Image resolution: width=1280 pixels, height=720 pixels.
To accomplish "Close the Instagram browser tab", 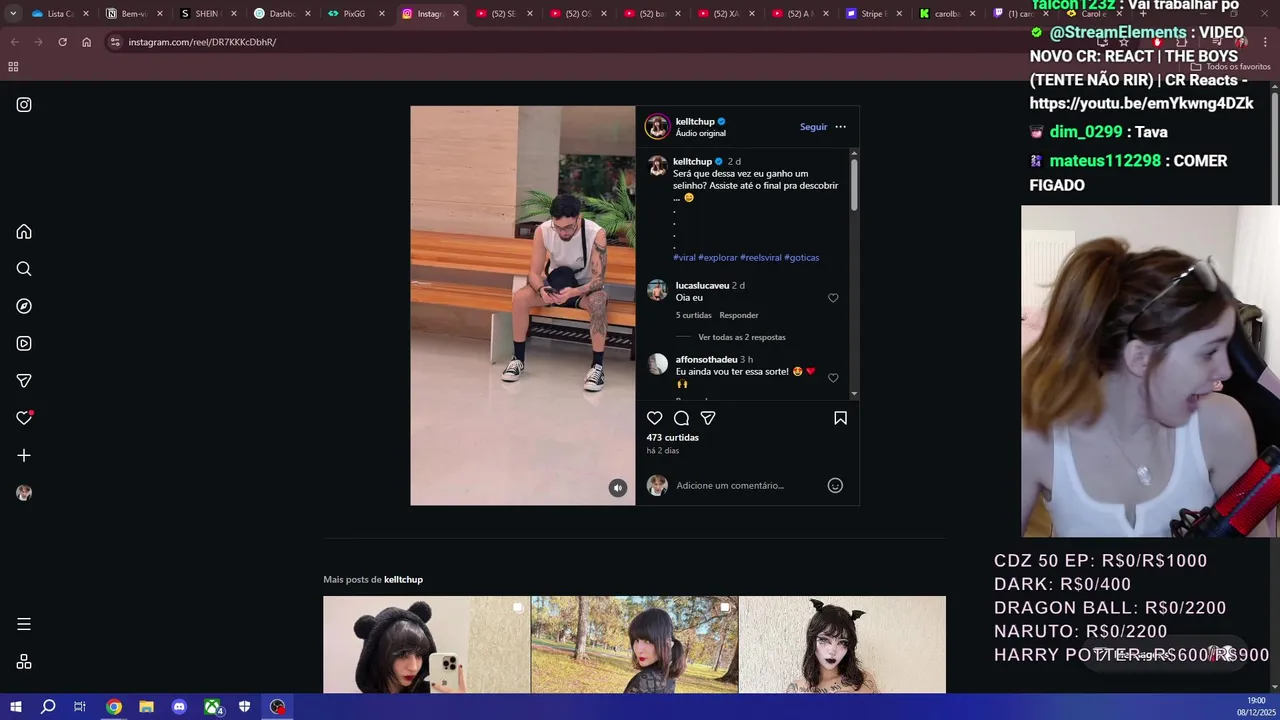I will tap(456, 14).
